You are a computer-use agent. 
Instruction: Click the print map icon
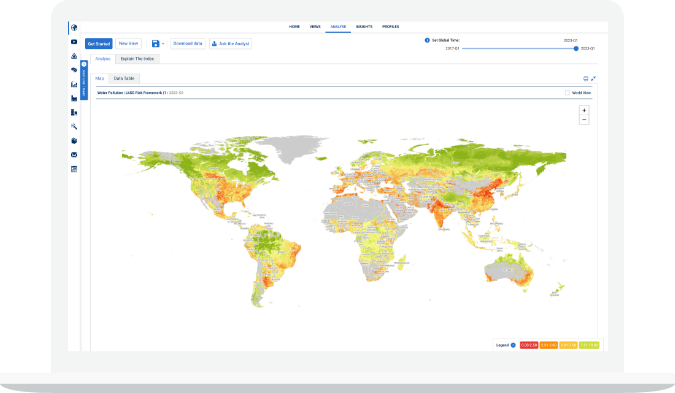coord(585,78)
